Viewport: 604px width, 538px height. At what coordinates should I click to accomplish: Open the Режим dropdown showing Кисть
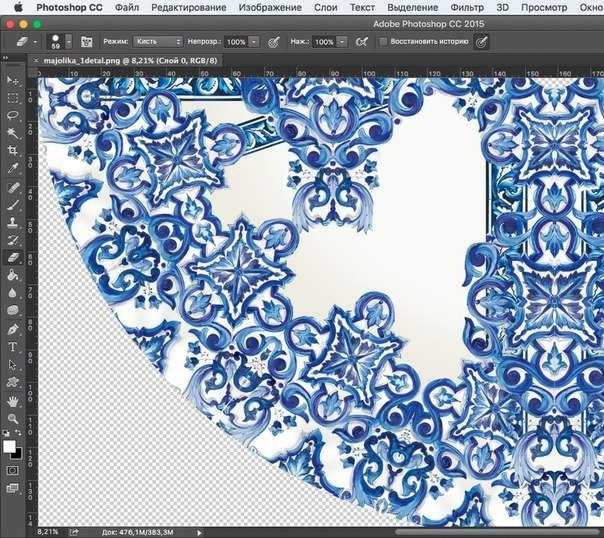tap(158, 42)
